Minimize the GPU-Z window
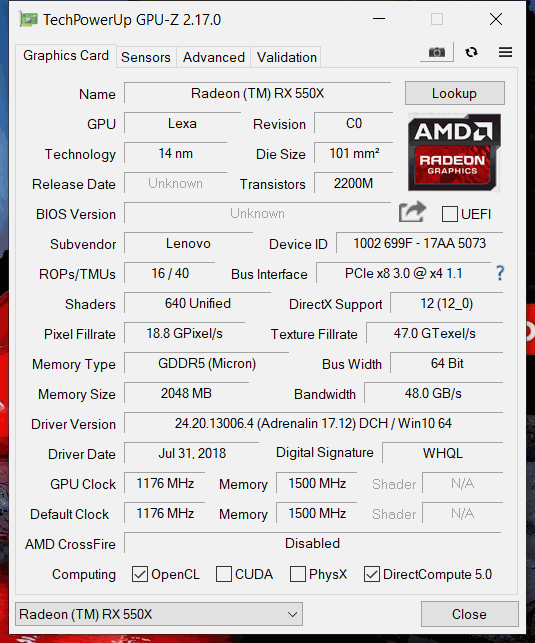This screenshot has height=643, width=535. point(379,19)
